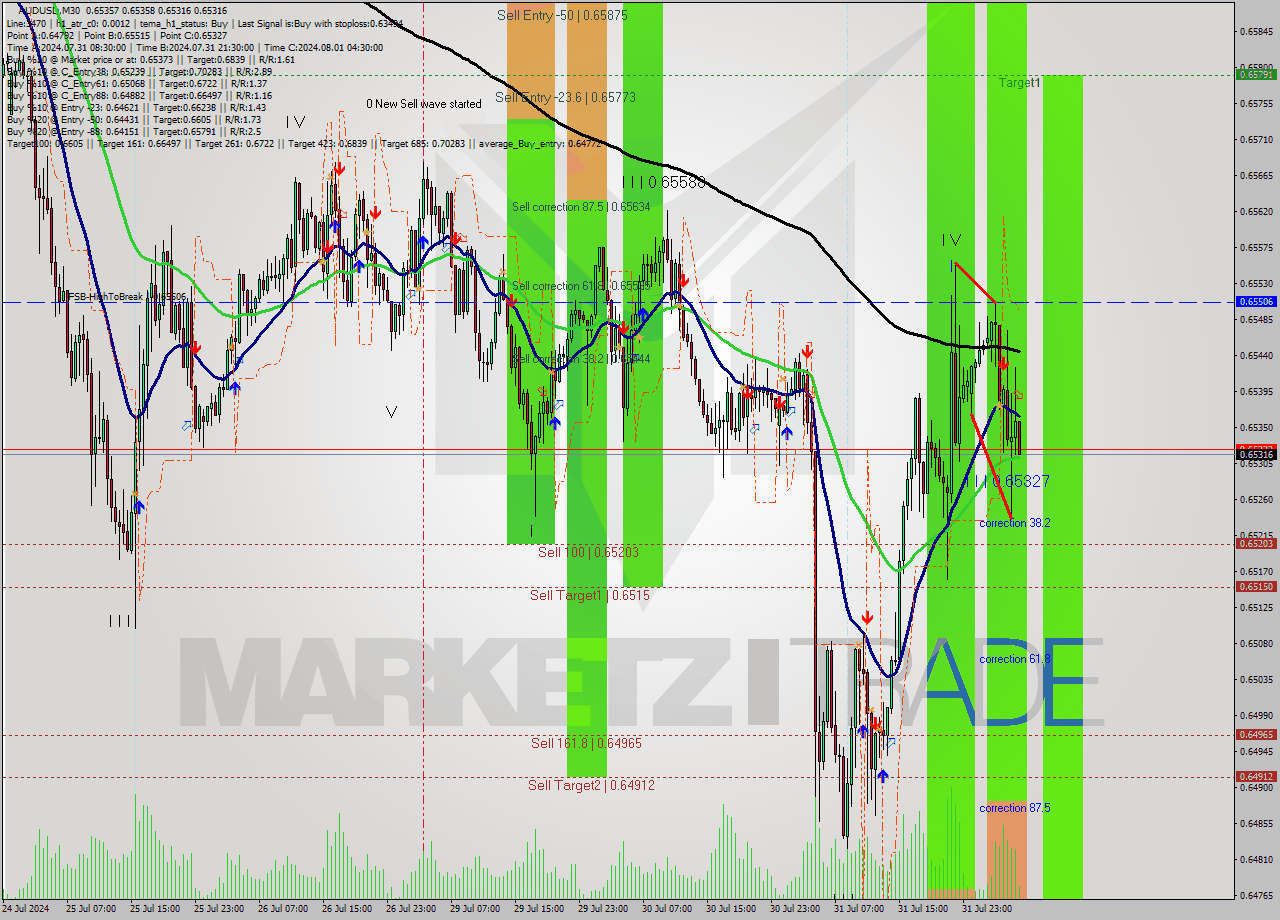1280x920 pixels.
Task: Select 'Sell Entry -50 | 0.65875' label
Action: click(x=562, y=15)
